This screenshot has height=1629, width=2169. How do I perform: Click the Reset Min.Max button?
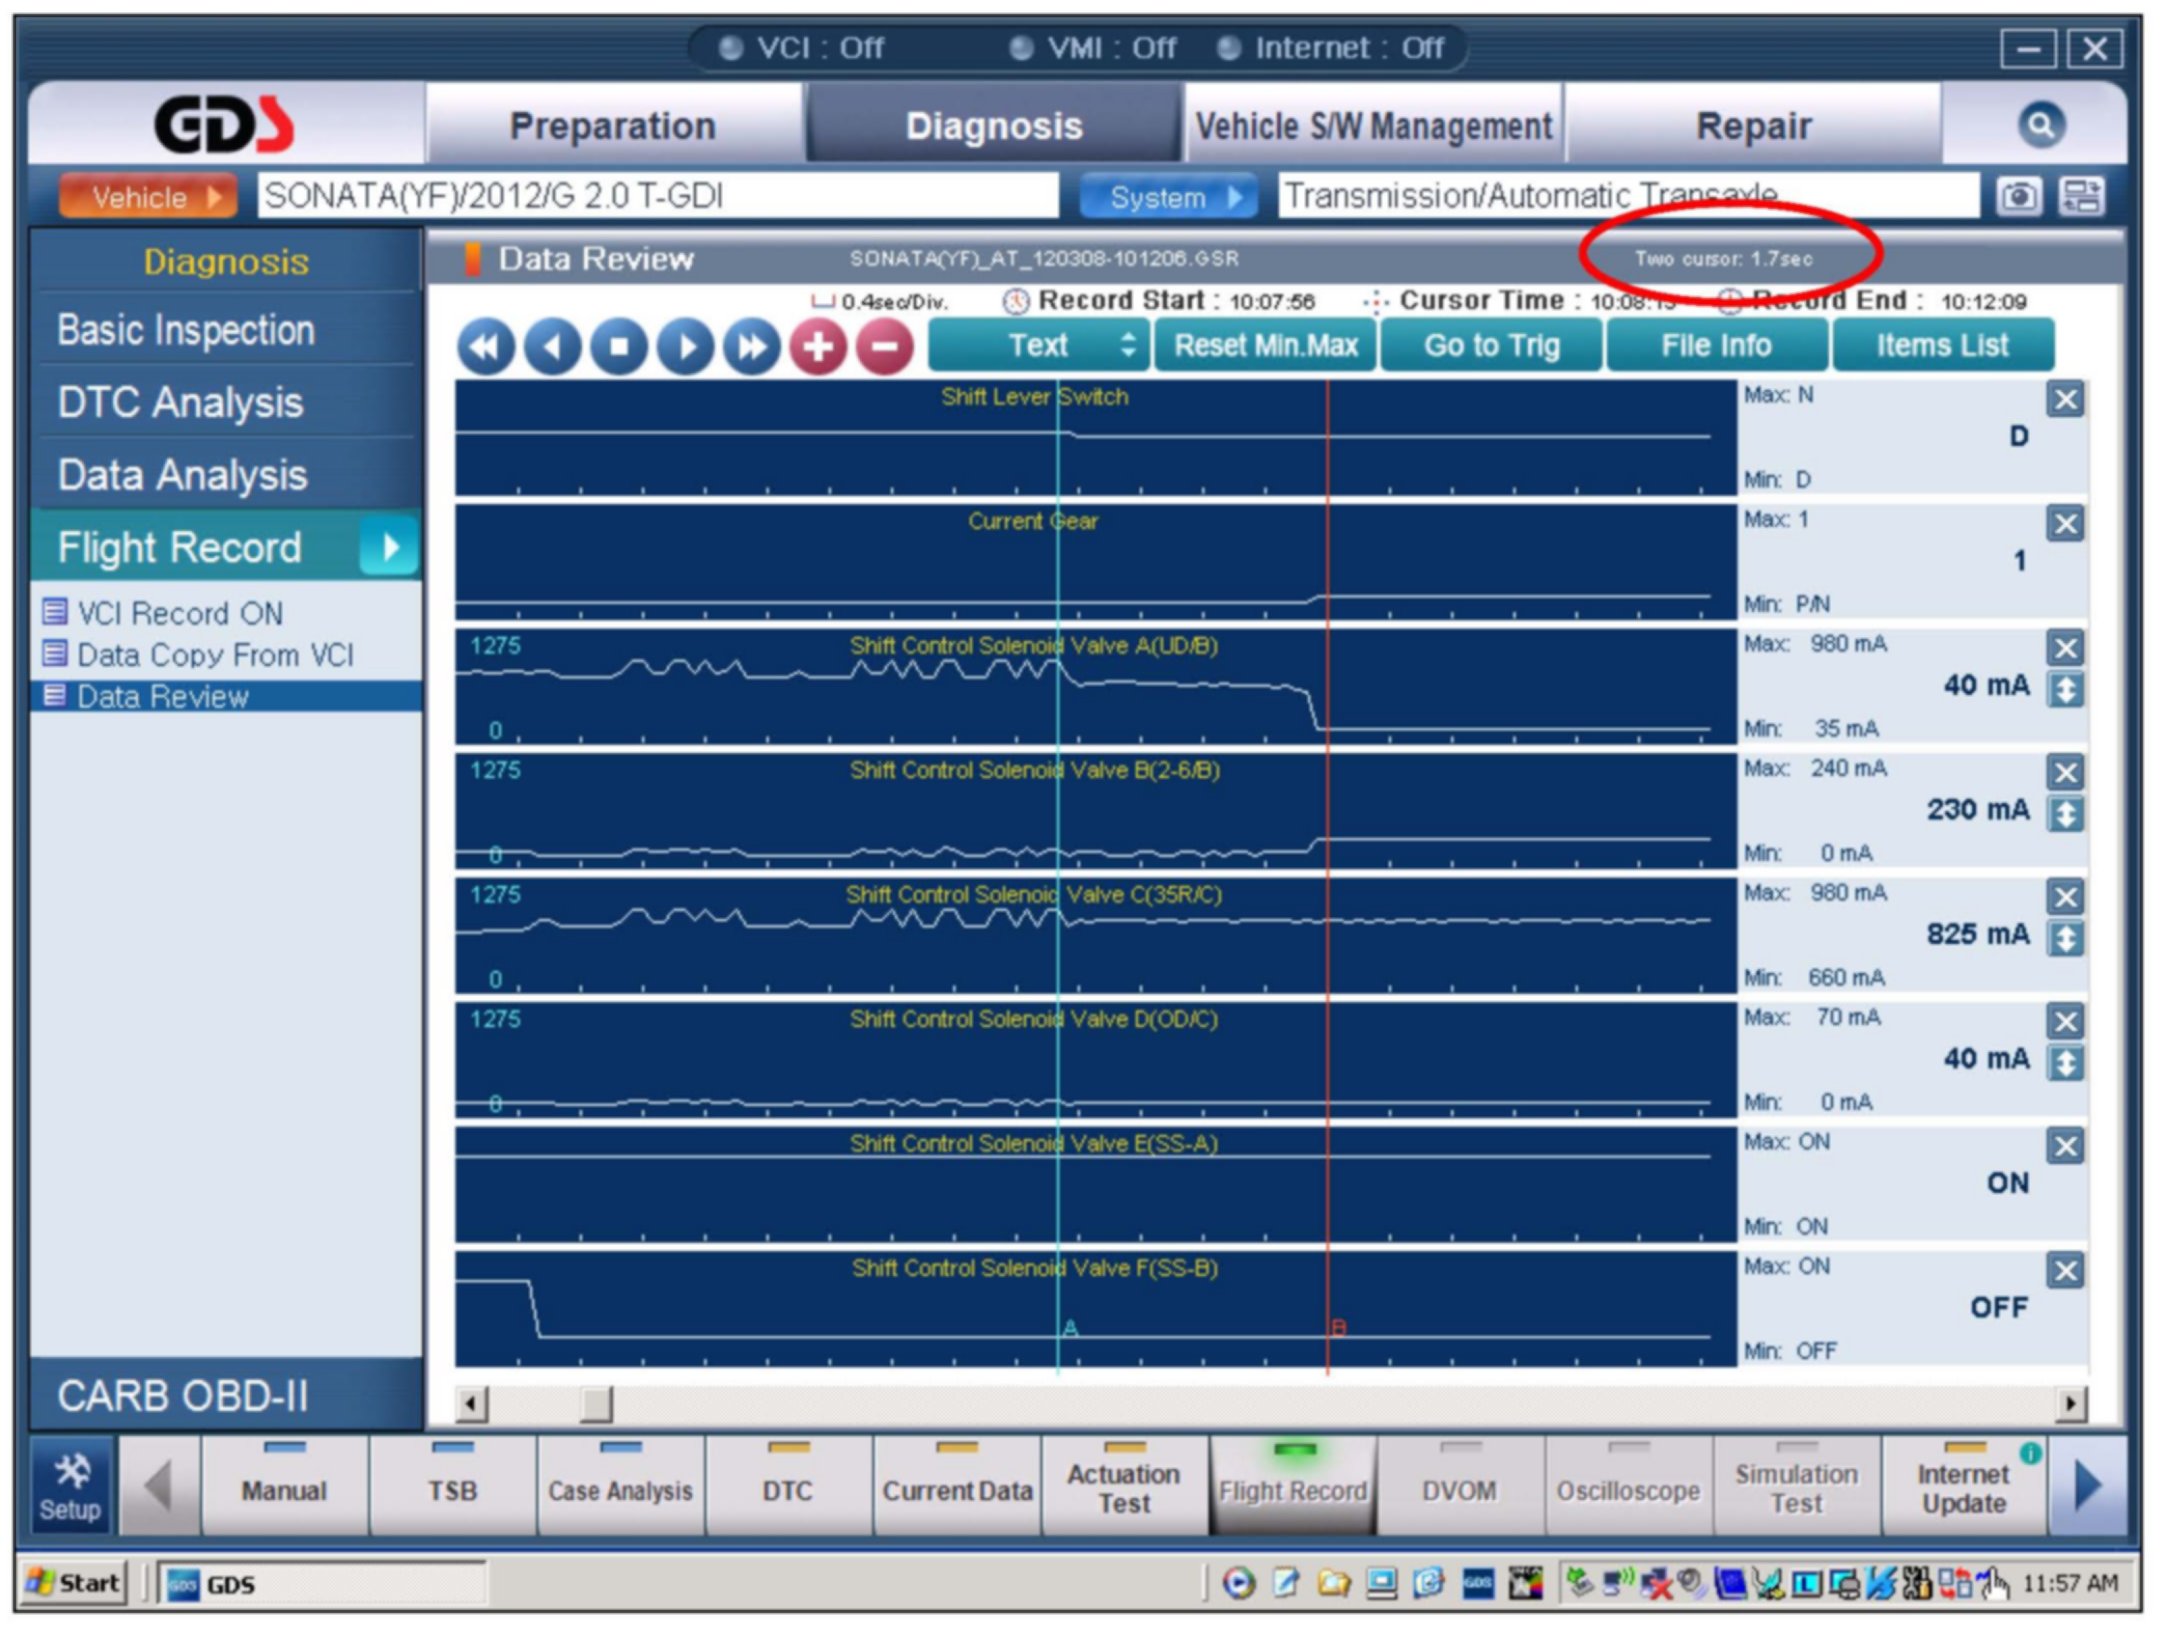coord(1265,346)
